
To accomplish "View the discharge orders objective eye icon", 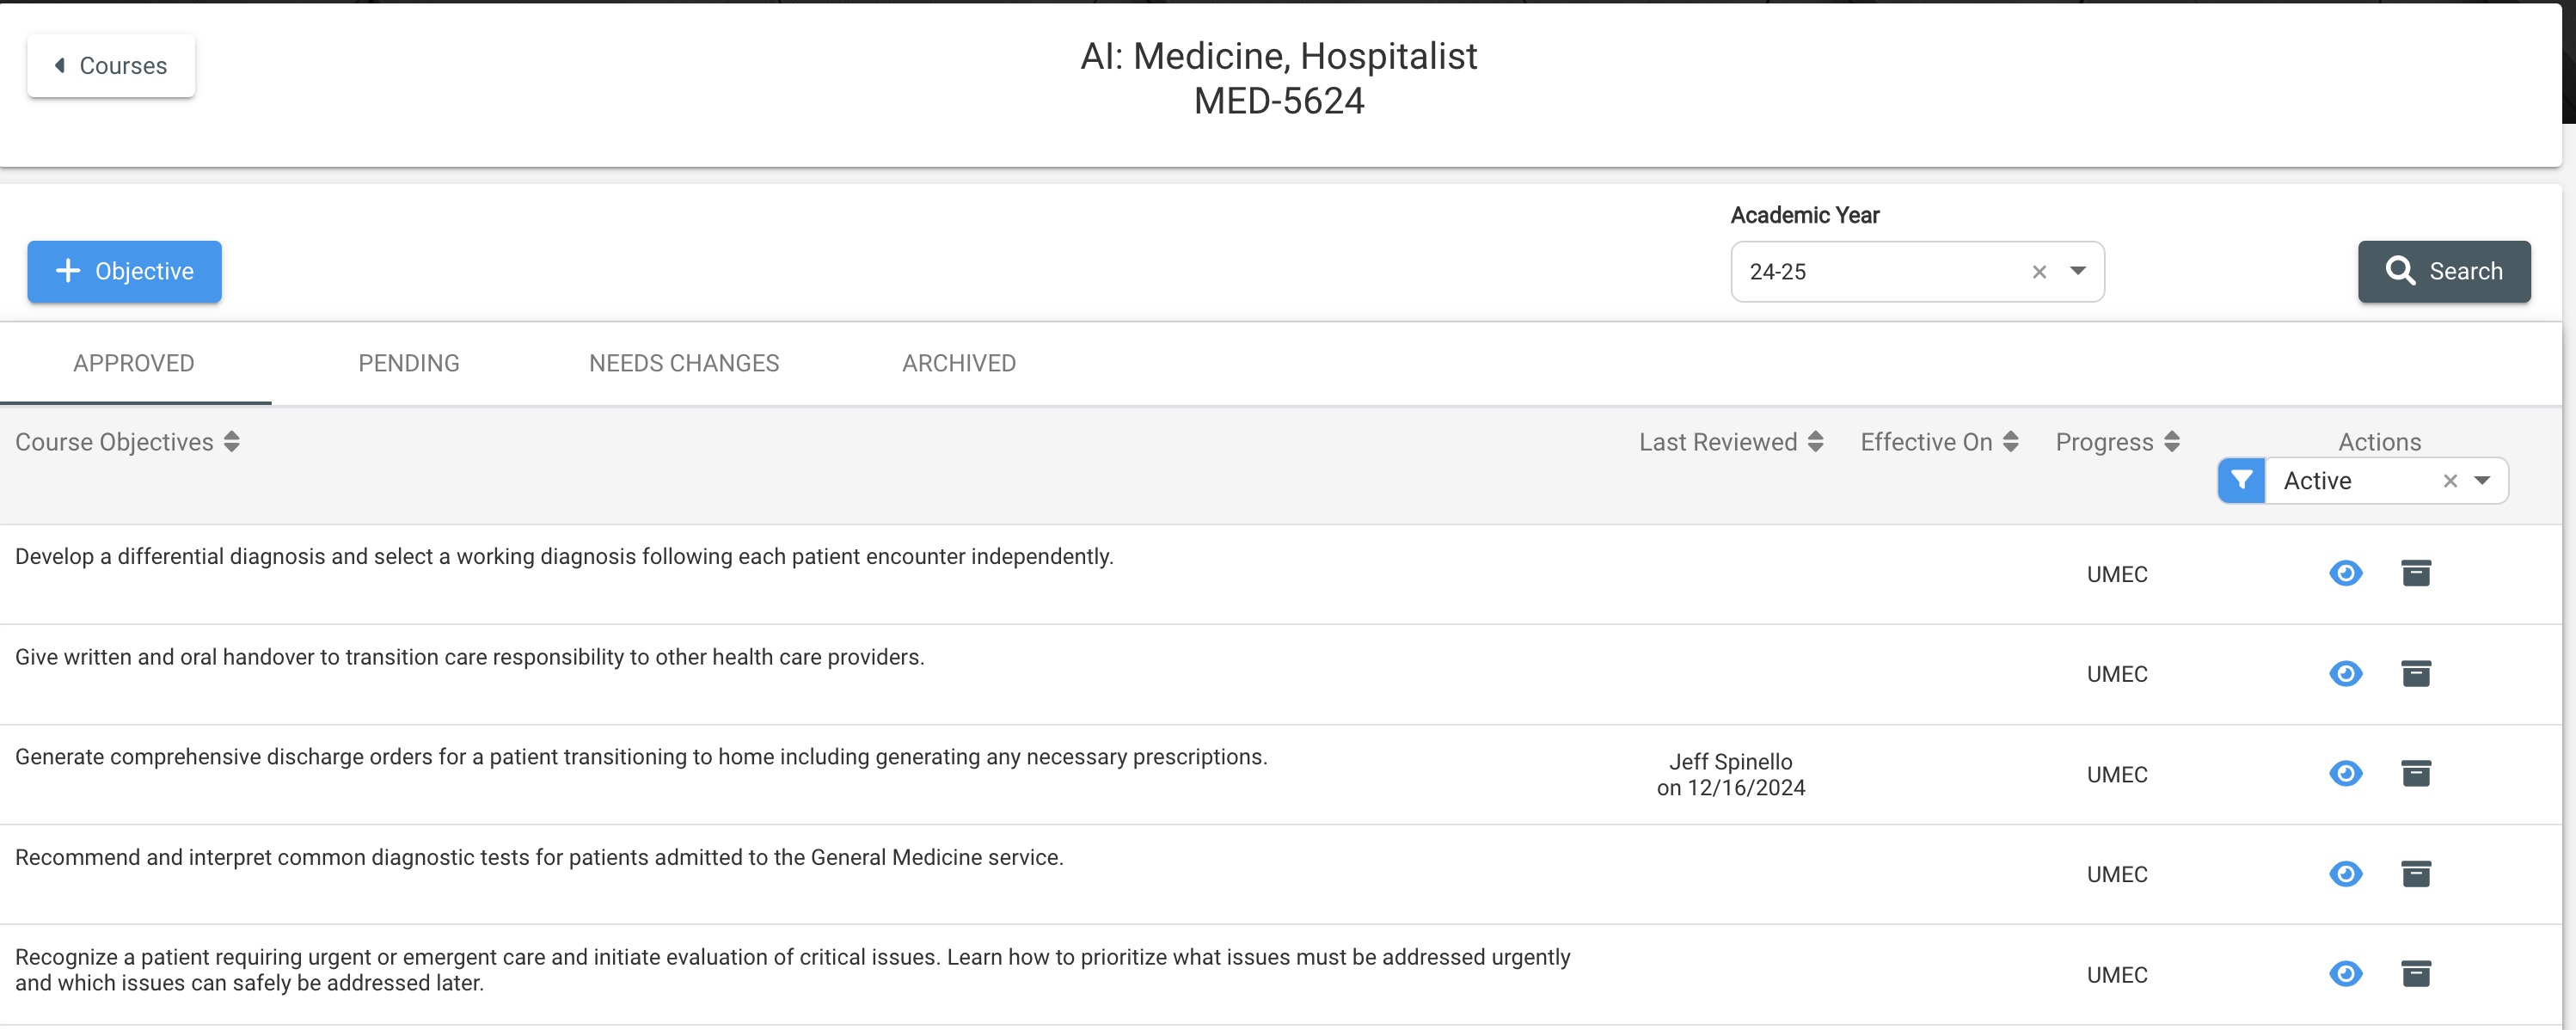I will [2346, 773].
